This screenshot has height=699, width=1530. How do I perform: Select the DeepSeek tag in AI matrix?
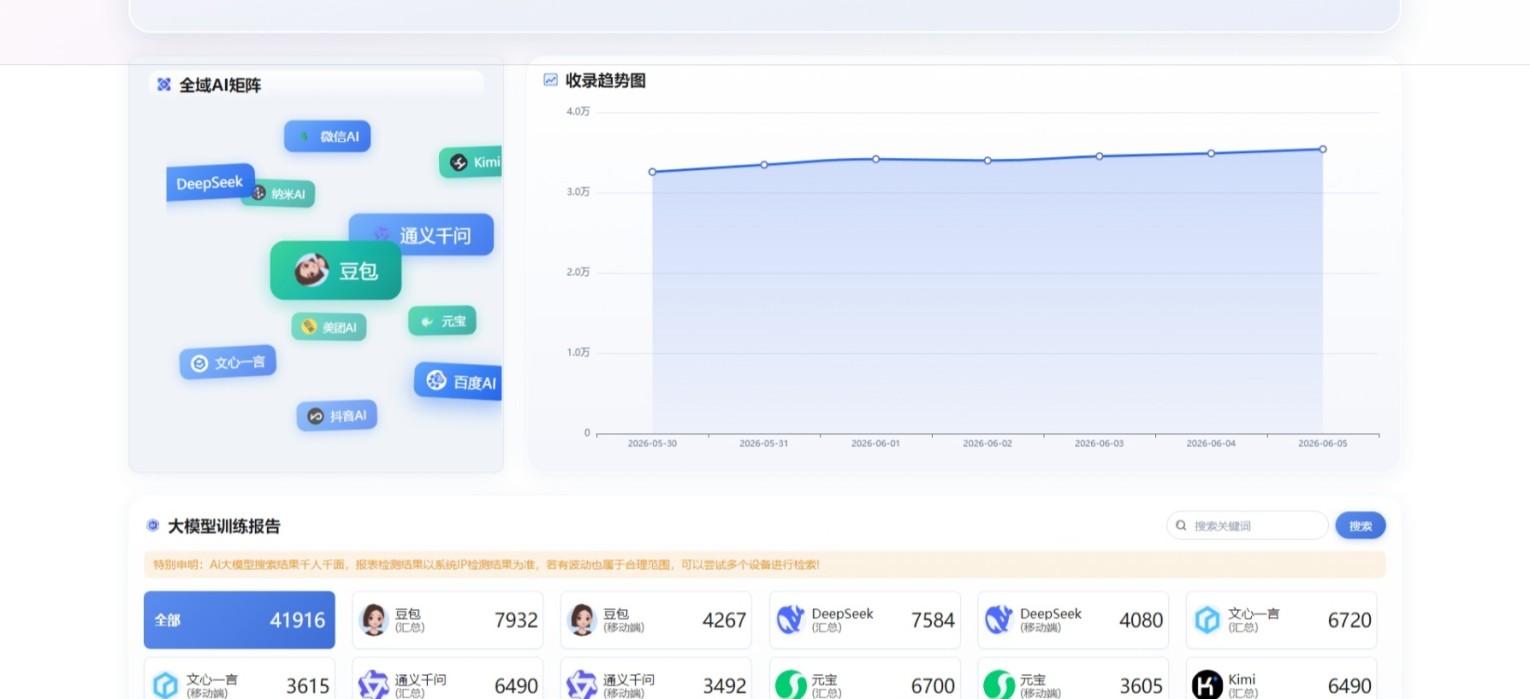coord(210,183)
